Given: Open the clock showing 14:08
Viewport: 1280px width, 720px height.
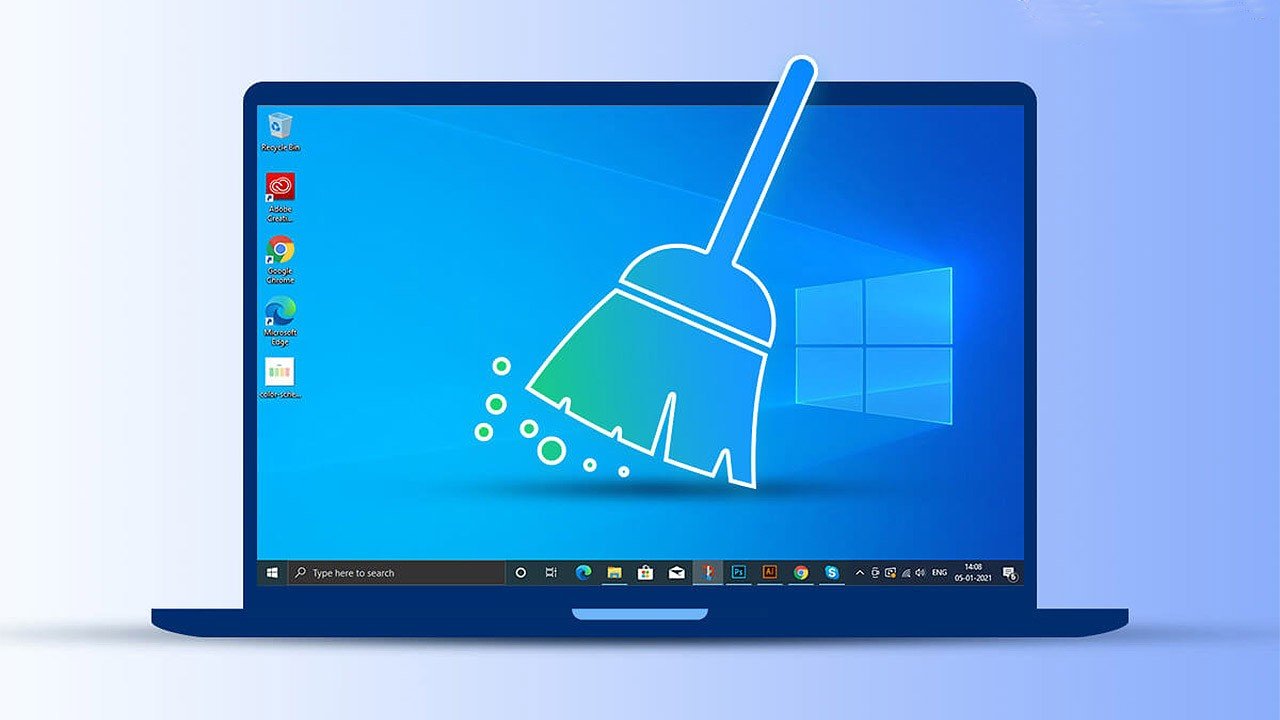Looking at the screenshot, I should point(973,573).
